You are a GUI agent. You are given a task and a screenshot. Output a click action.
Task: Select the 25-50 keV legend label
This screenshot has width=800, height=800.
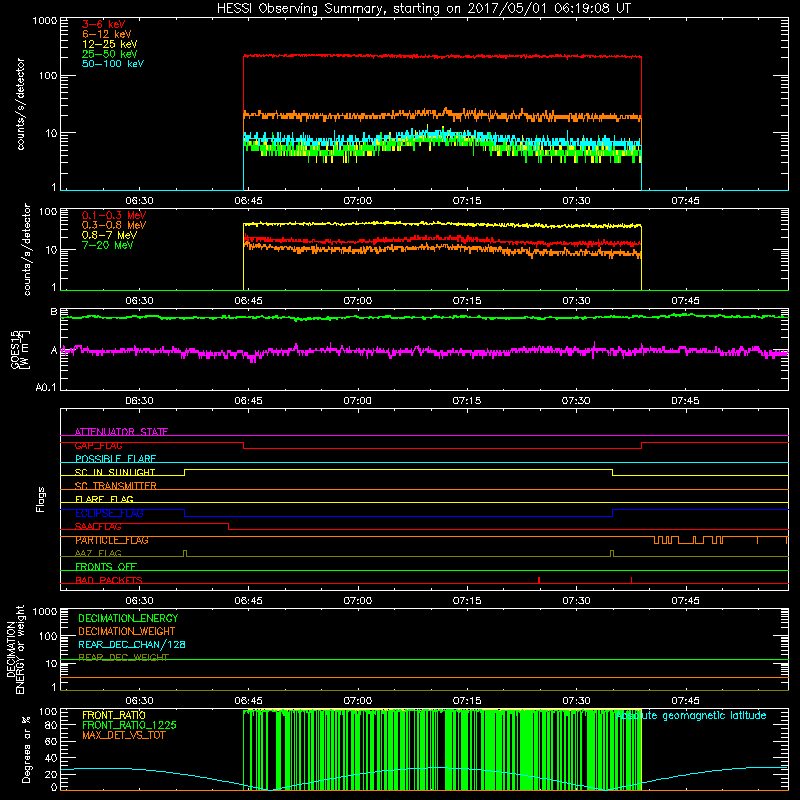110,54
